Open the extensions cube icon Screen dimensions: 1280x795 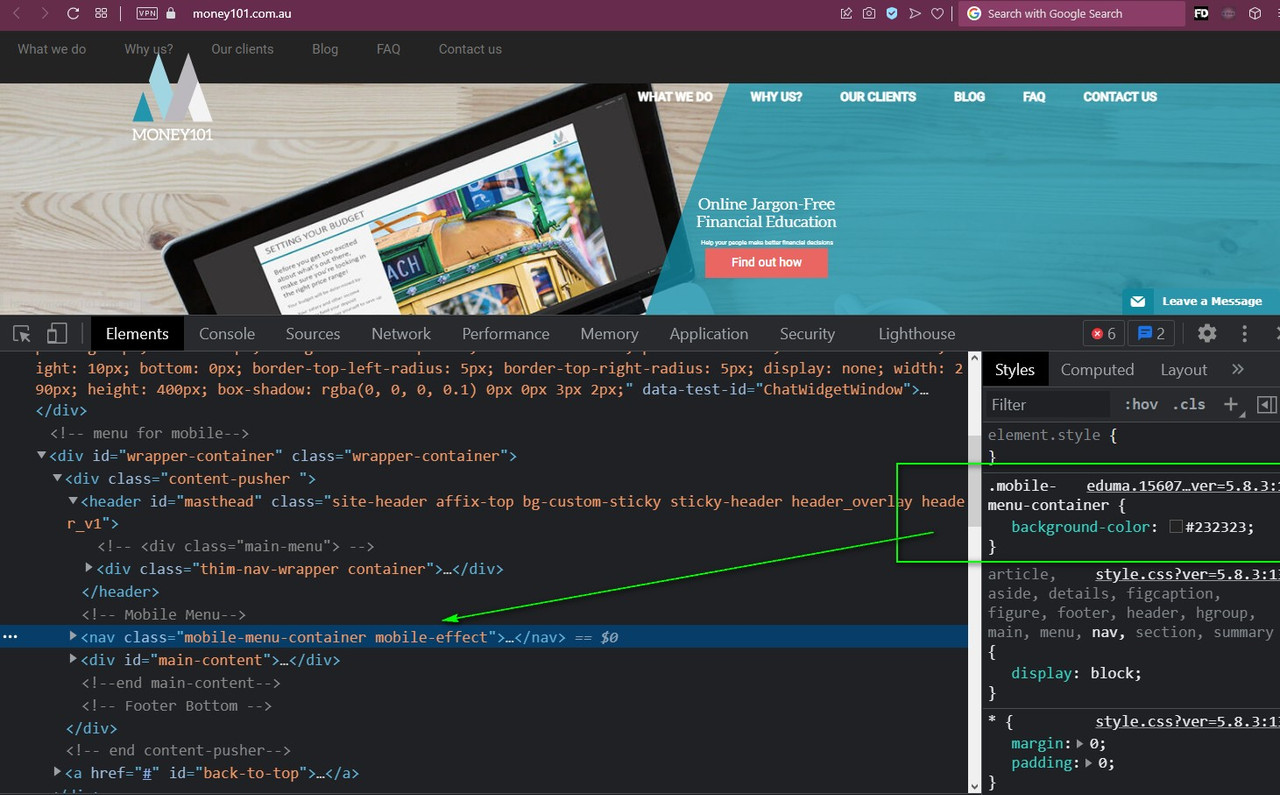(x=1255, y=14)
